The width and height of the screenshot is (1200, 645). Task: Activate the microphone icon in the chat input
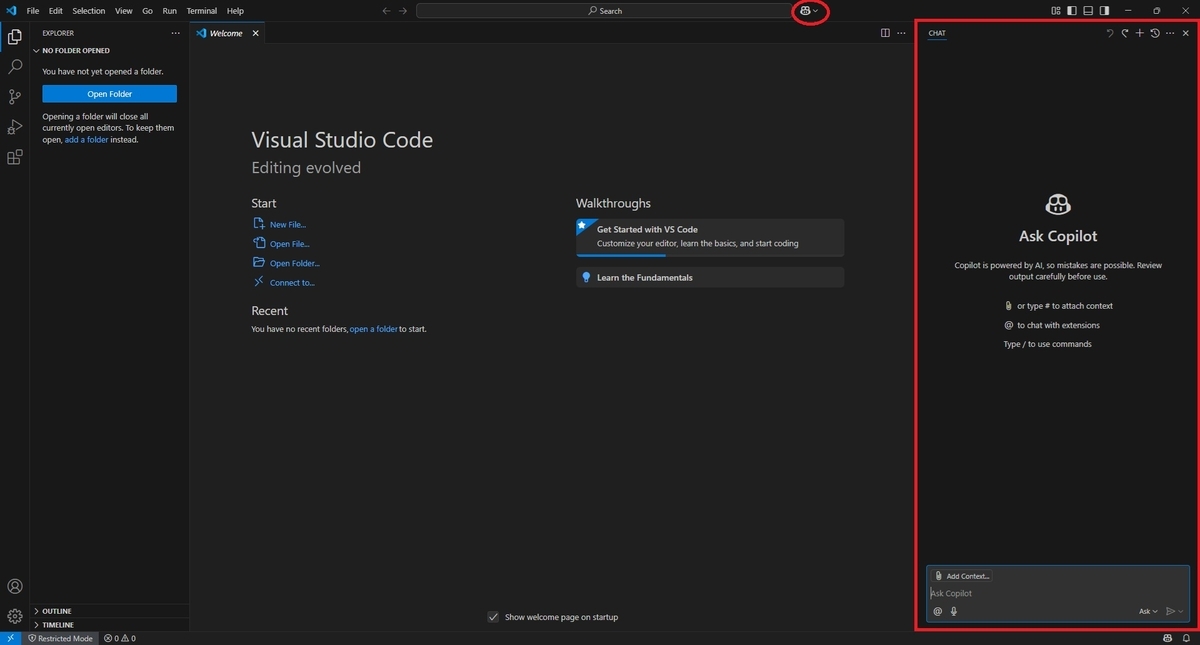tap(953, 611)
